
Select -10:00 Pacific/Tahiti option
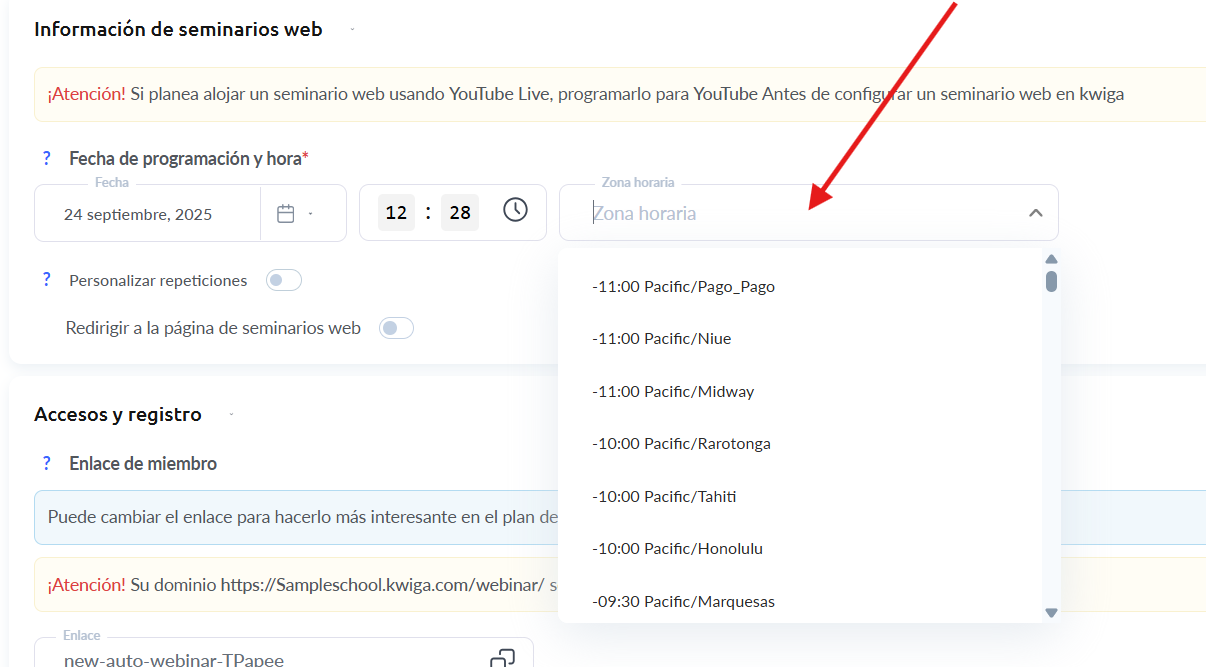pos(664,497)
